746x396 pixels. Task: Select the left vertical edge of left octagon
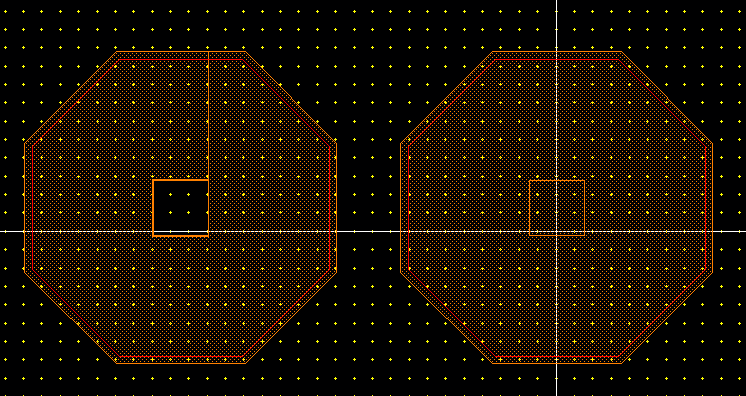(x=24, y=208)
